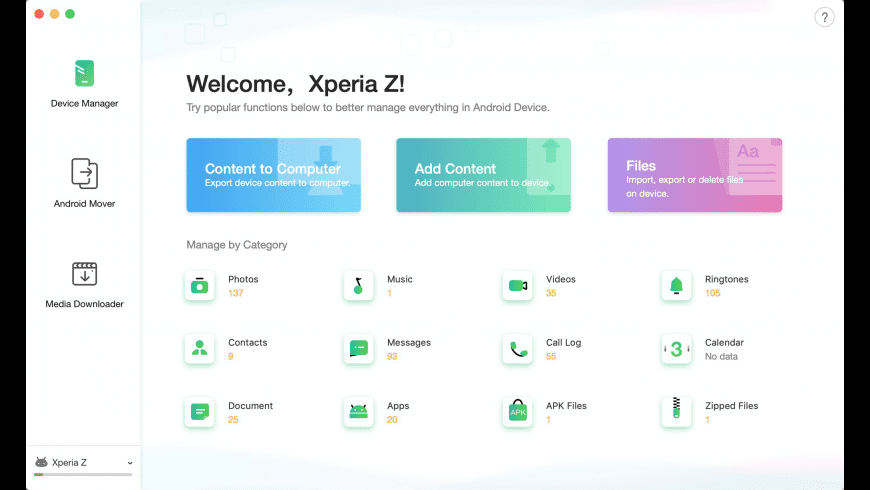Screen dimensions: 870x490
Task: Open the Apps android icon
Action: pyautogui.click(x=358, y=412)
